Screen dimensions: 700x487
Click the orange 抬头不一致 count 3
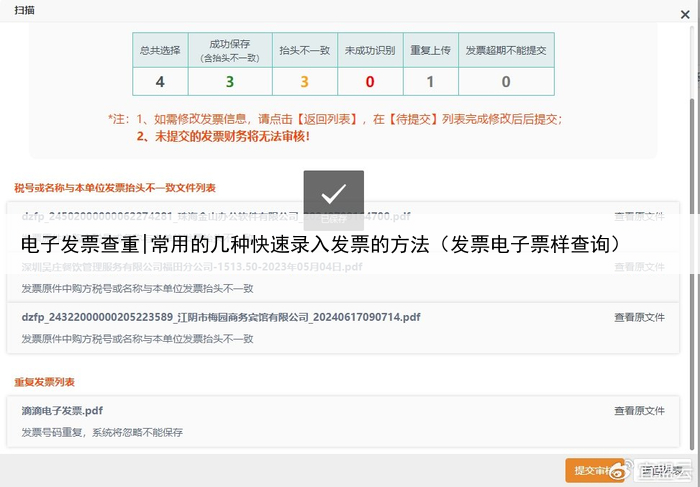(304, 82)
